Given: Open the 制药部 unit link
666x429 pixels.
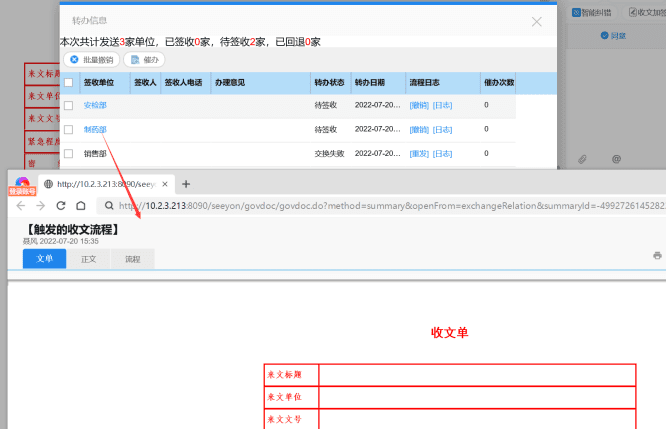Looking at the screenshot, I should click(95, 130).
